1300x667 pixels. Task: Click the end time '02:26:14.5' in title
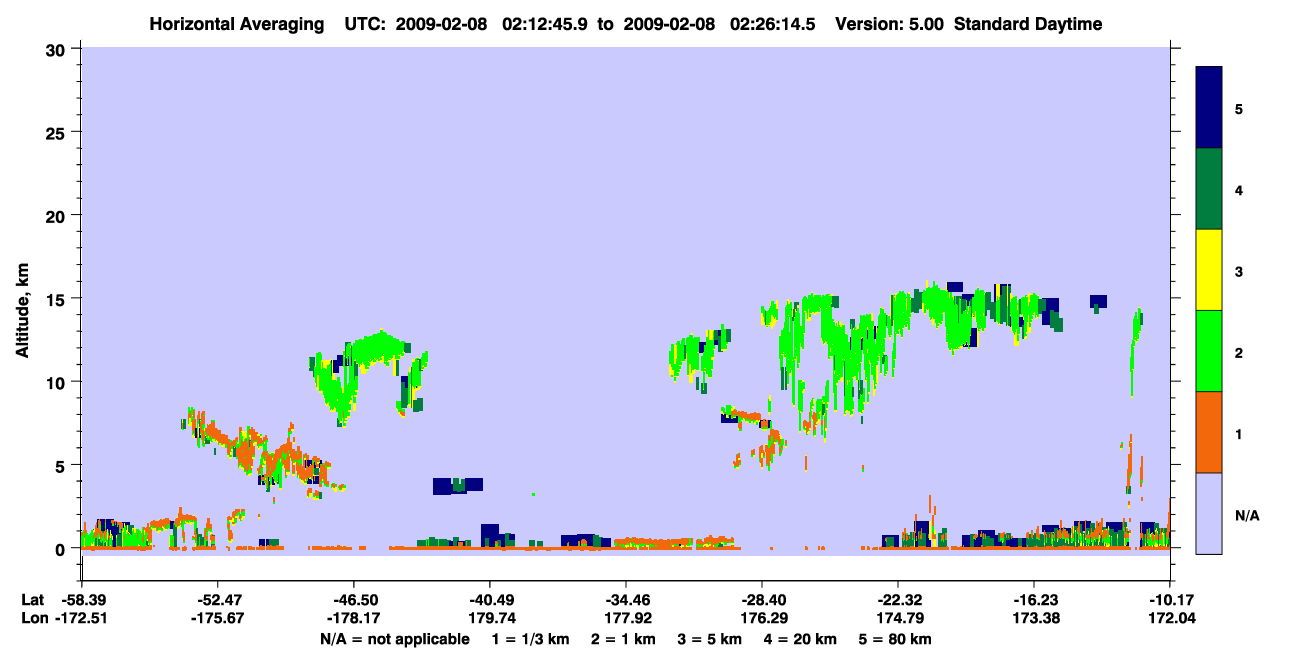pyautogui.click(x=774, y=24)
